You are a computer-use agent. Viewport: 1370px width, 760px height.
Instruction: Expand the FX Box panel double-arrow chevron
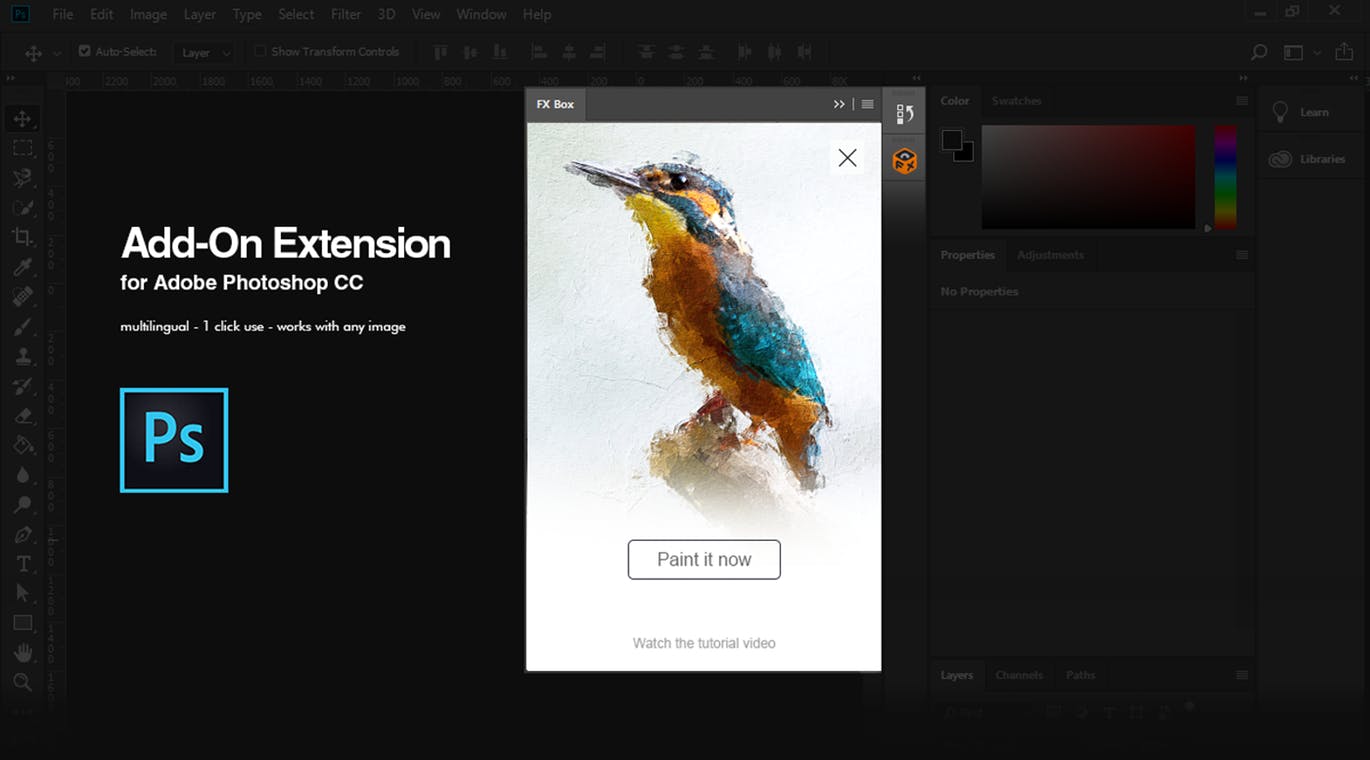[x=839, y=103]
